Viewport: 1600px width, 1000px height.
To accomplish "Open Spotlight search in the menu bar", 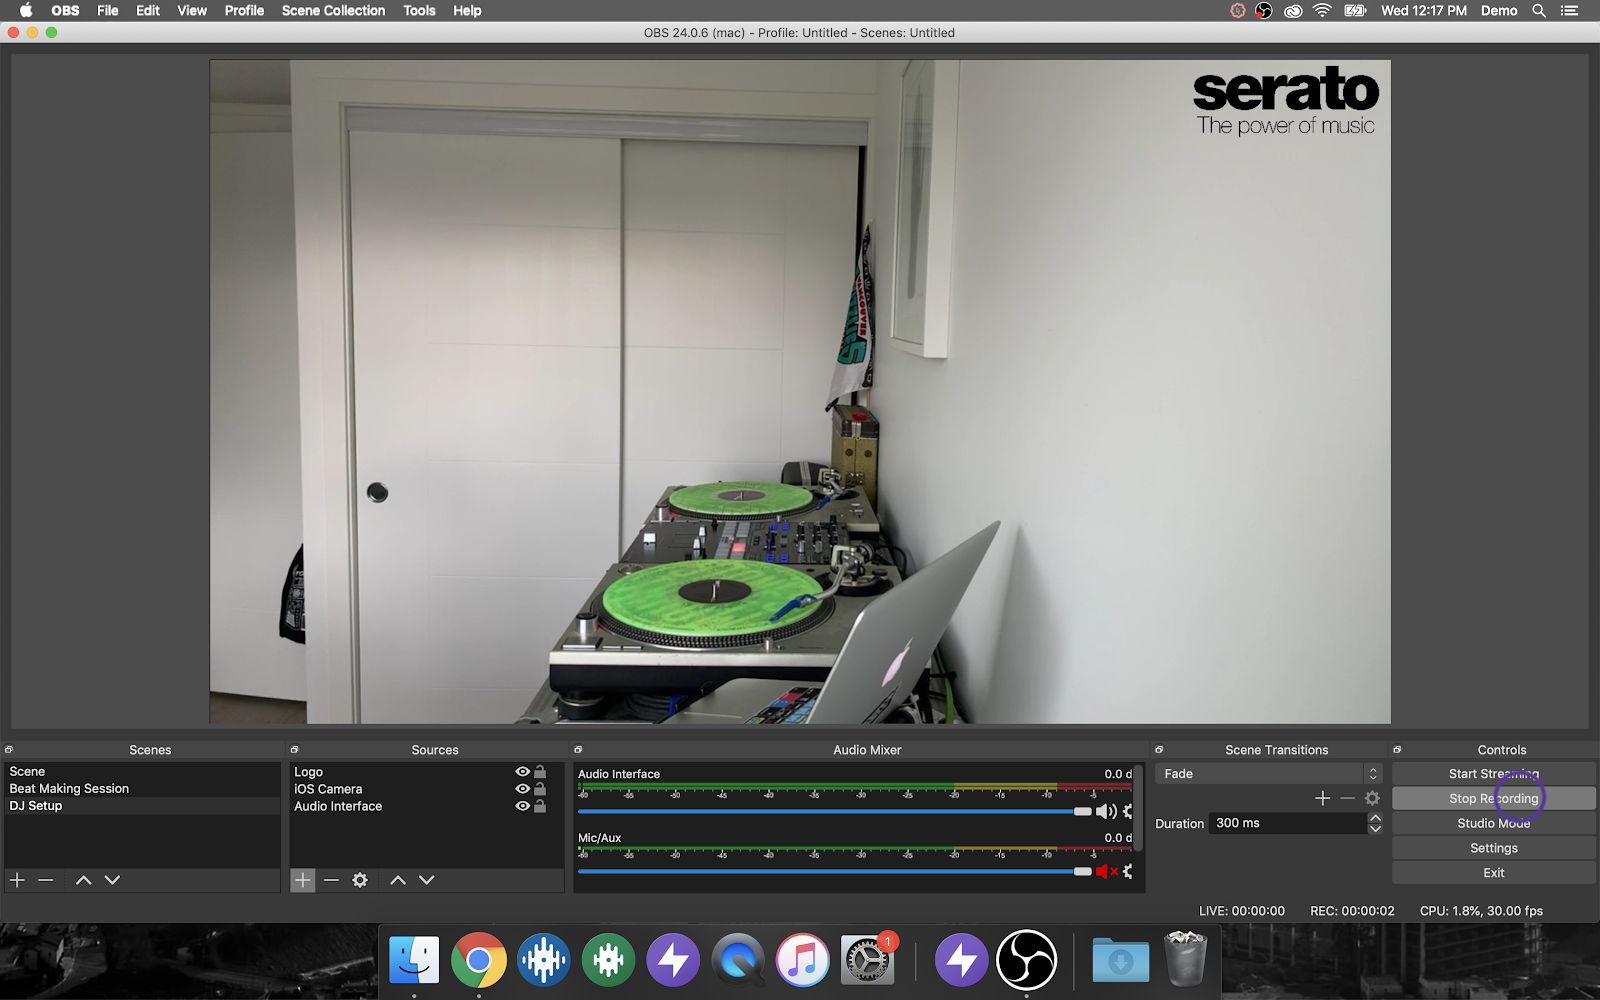I will [x=1539, y=11].
